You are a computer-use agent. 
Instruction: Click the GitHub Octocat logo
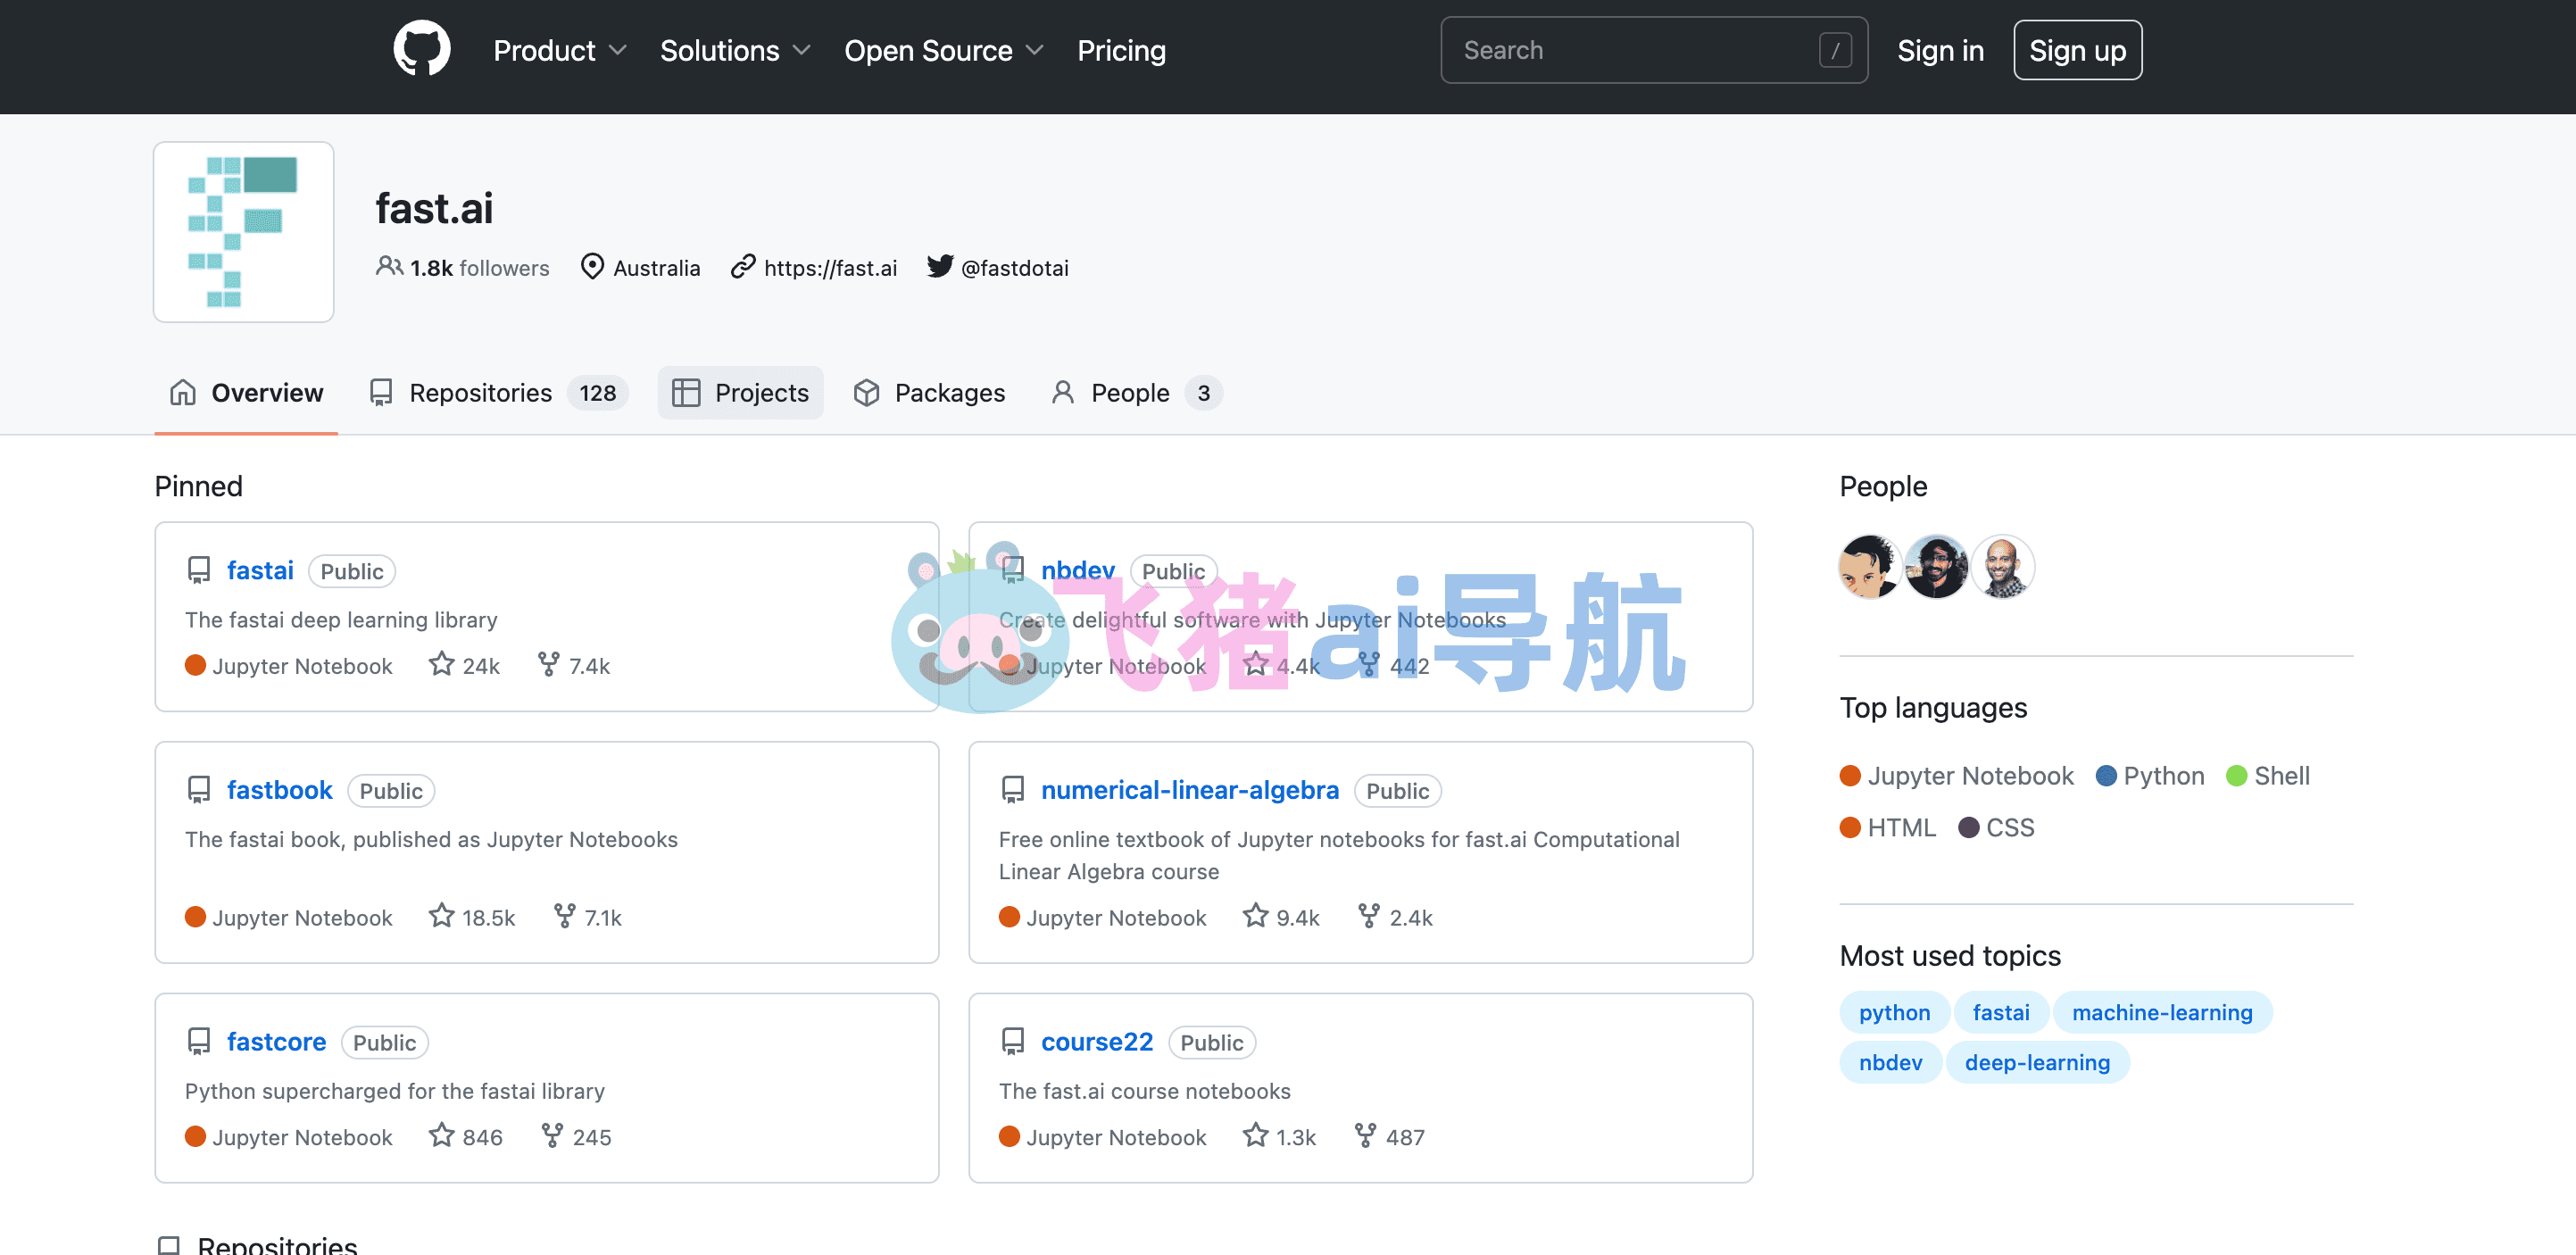coord(421,49)
